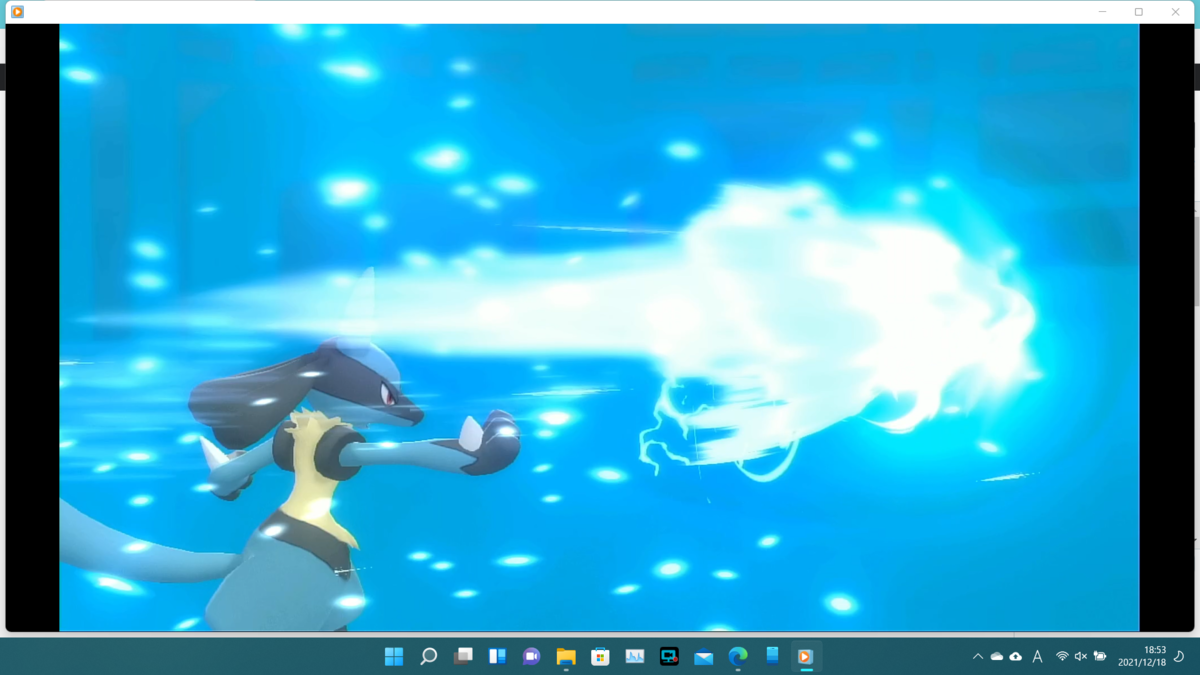Open Task View on the taskbar

point(463,656)
